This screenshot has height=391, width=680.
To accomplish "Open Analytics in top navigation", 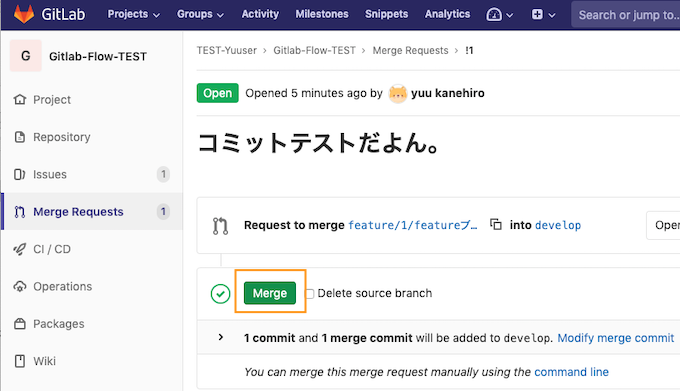I will [447, 14].
